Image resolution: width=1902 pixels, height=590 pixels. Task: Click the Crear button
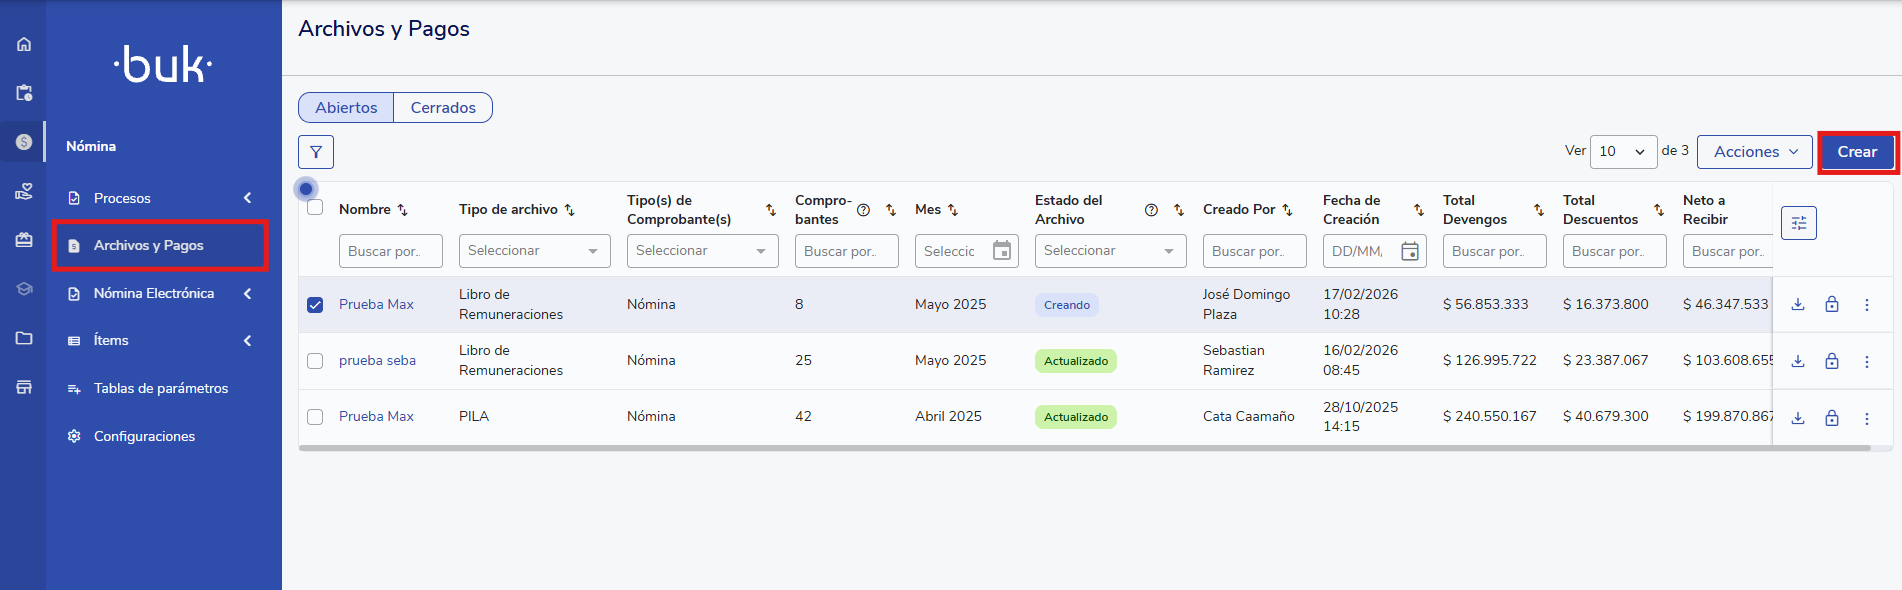(x=1856, y=152)
